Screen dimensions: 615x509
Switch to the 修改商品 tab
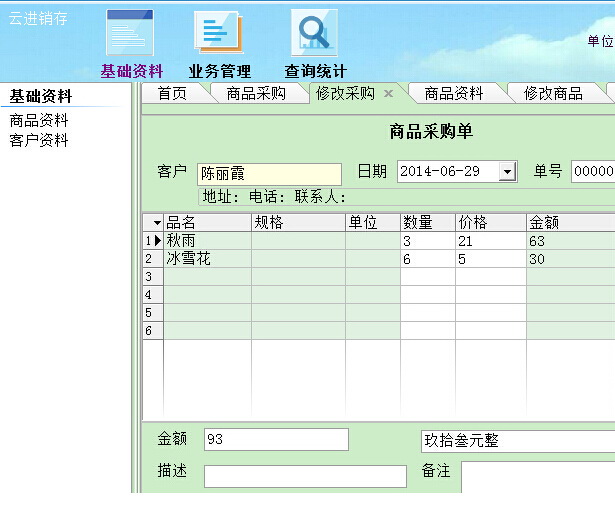[x=553, y=94]
